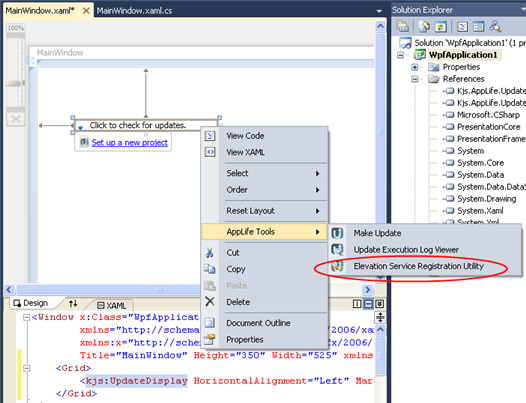Expand the Properties folder node
Viewport: 526px width, 403px height.
[x=415, y=67]
